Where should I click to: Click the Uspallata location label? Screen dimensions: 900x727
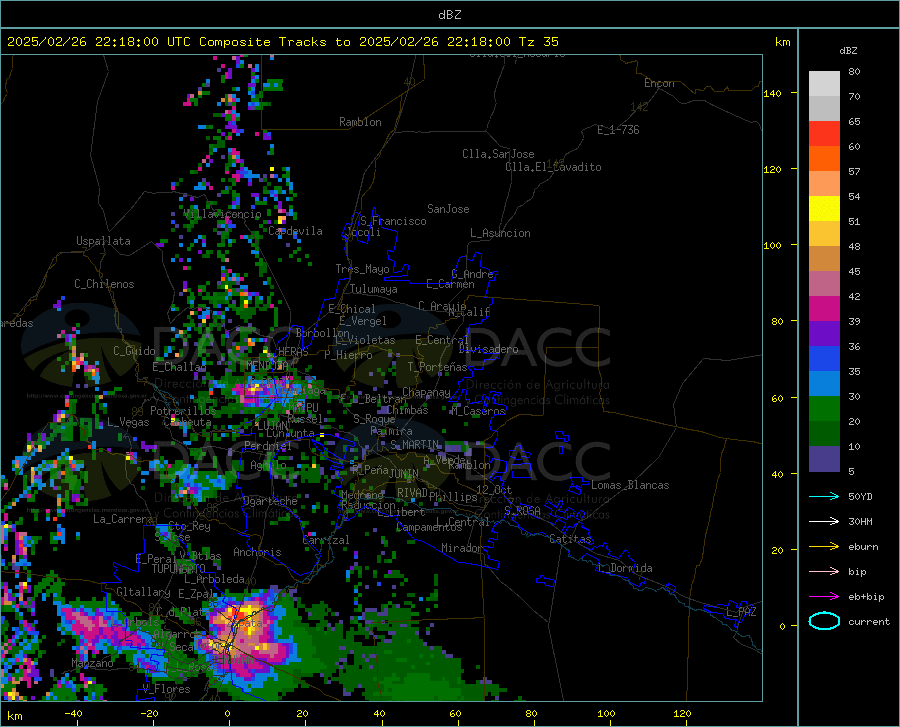[103, 241]
